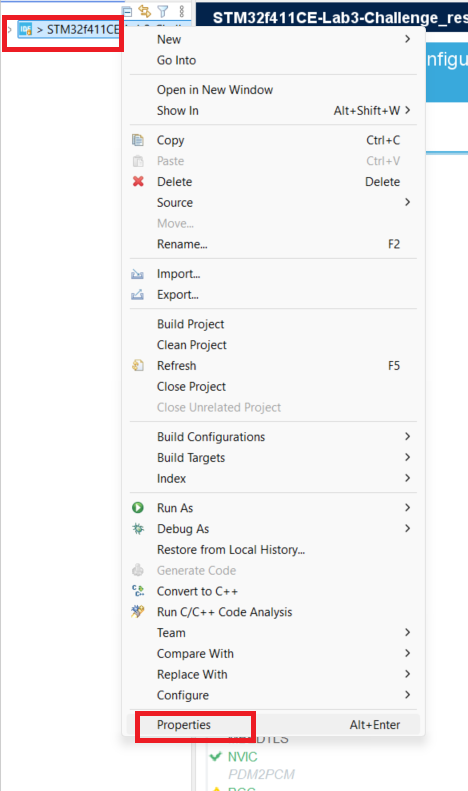
Task: Click the green Run As play icon
Action: [138, 507]
